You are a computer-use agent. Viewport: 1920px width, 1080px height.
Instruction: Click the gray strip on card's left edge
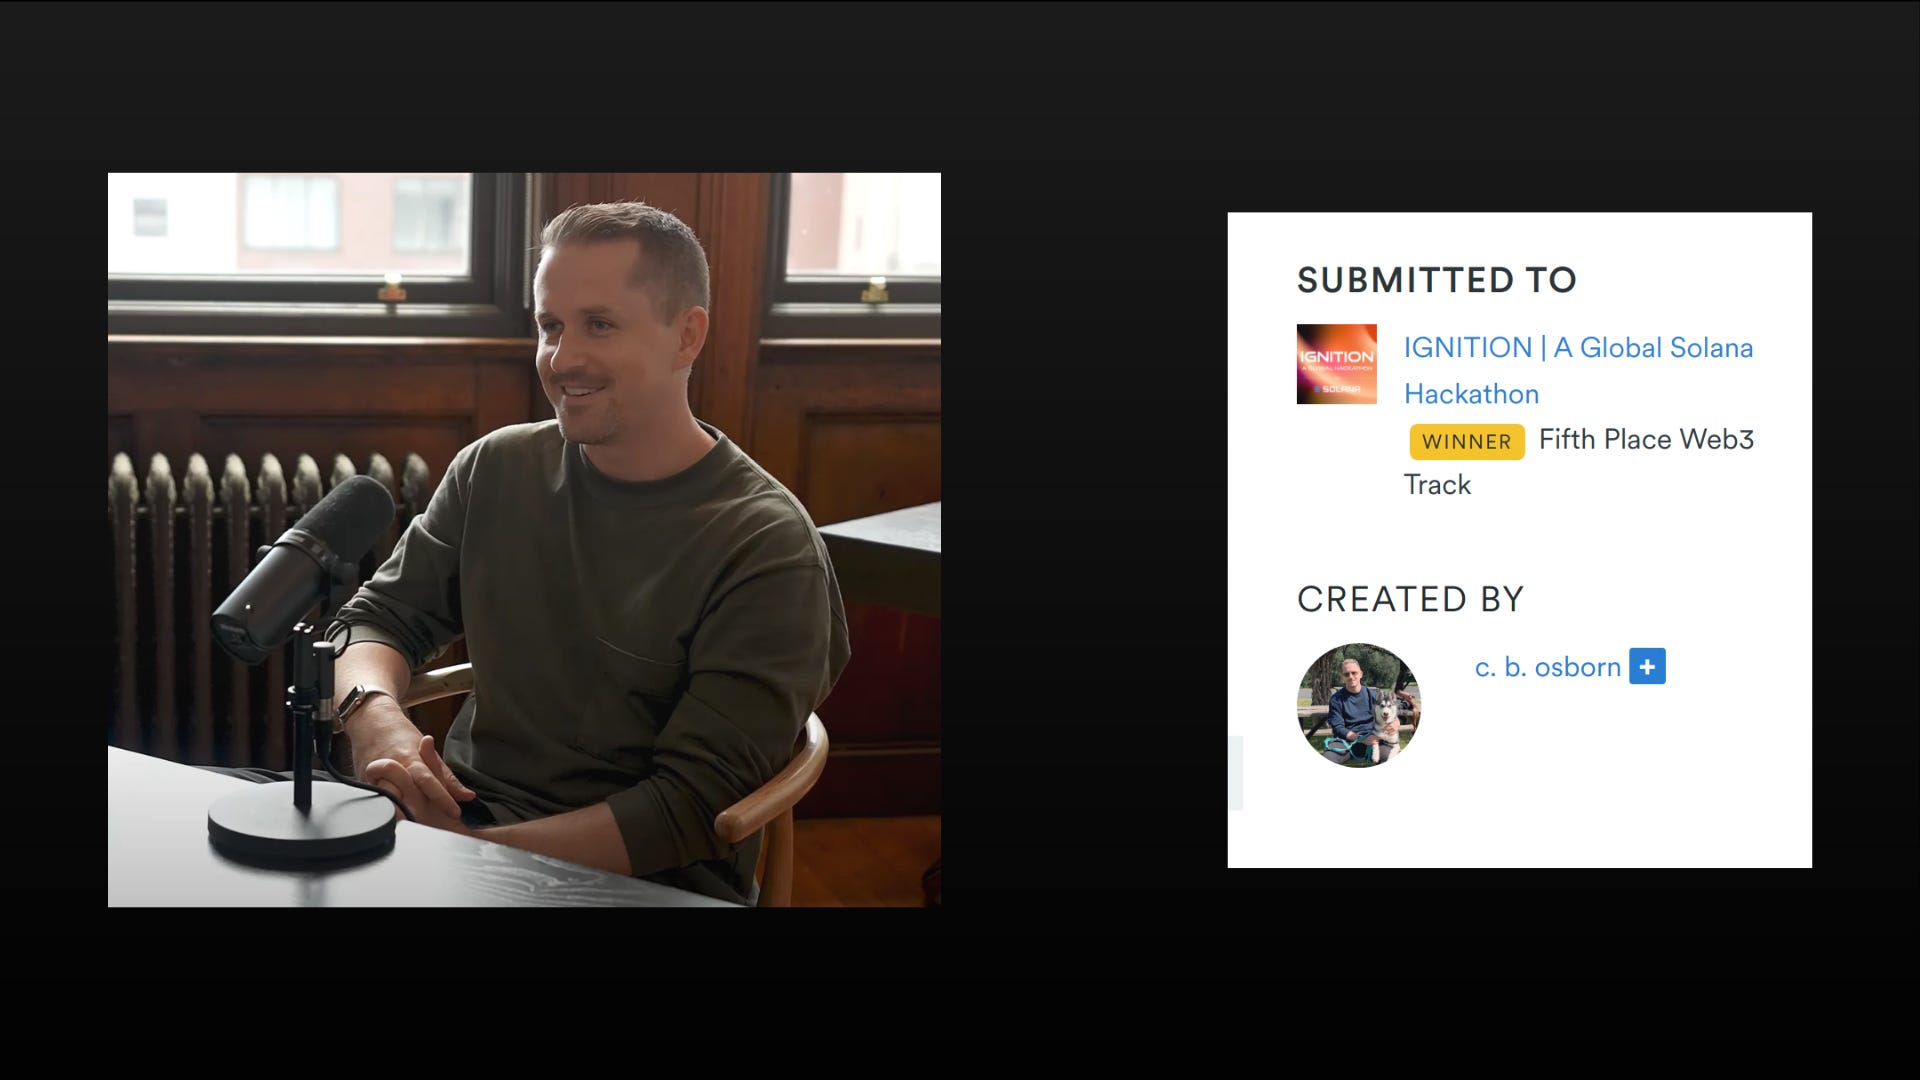[1236, 772]
